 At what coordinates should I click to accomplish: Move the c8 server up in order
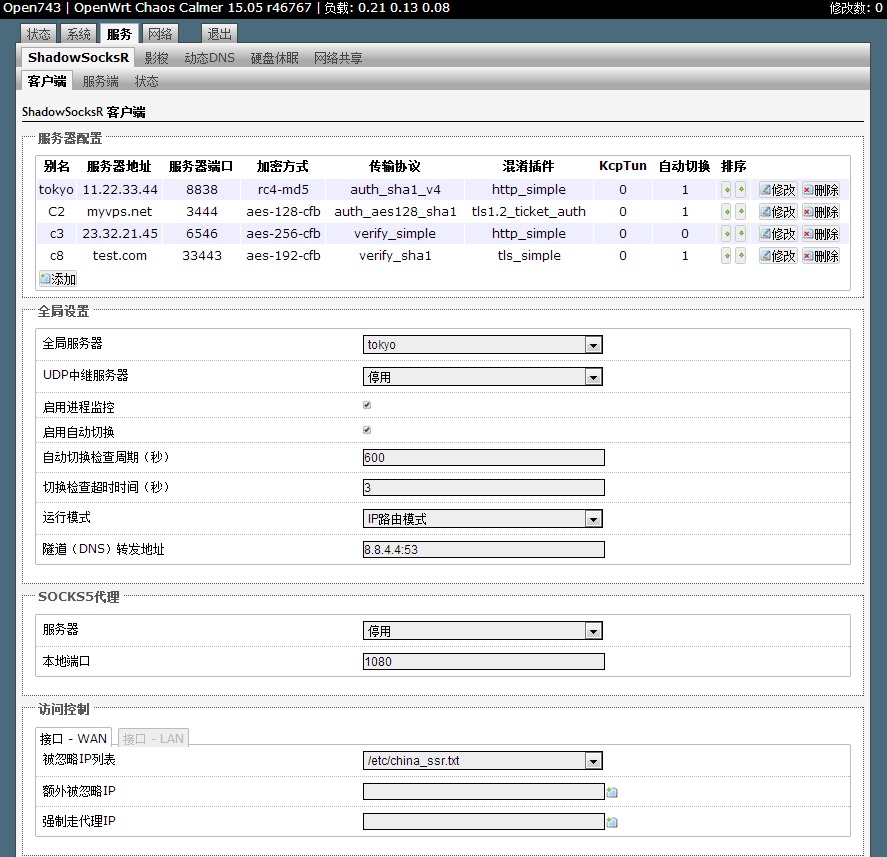(x=727, y=256)
